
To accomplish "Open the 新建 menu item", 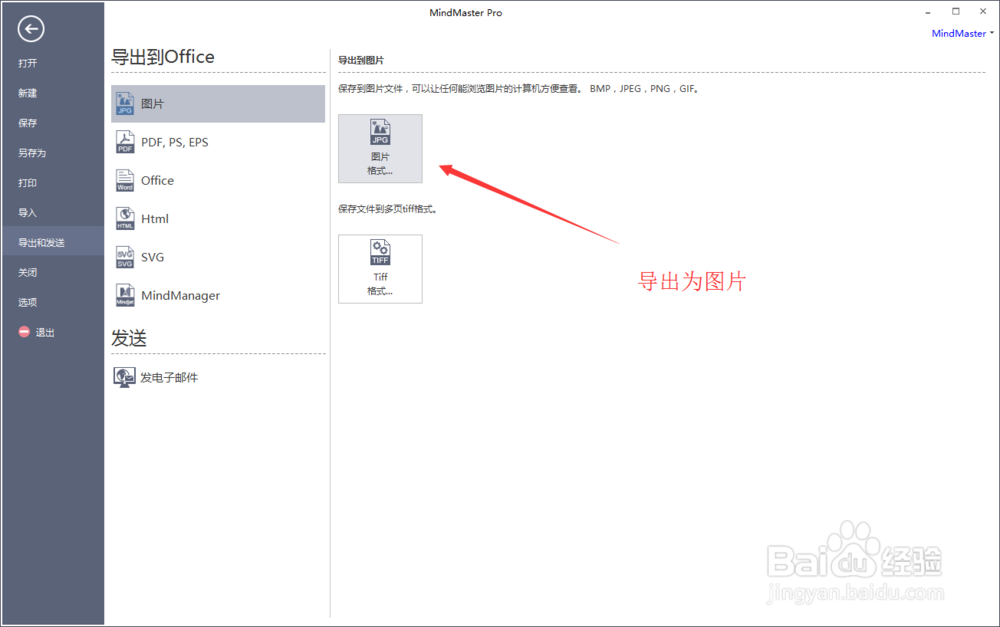I will (27, 93).
